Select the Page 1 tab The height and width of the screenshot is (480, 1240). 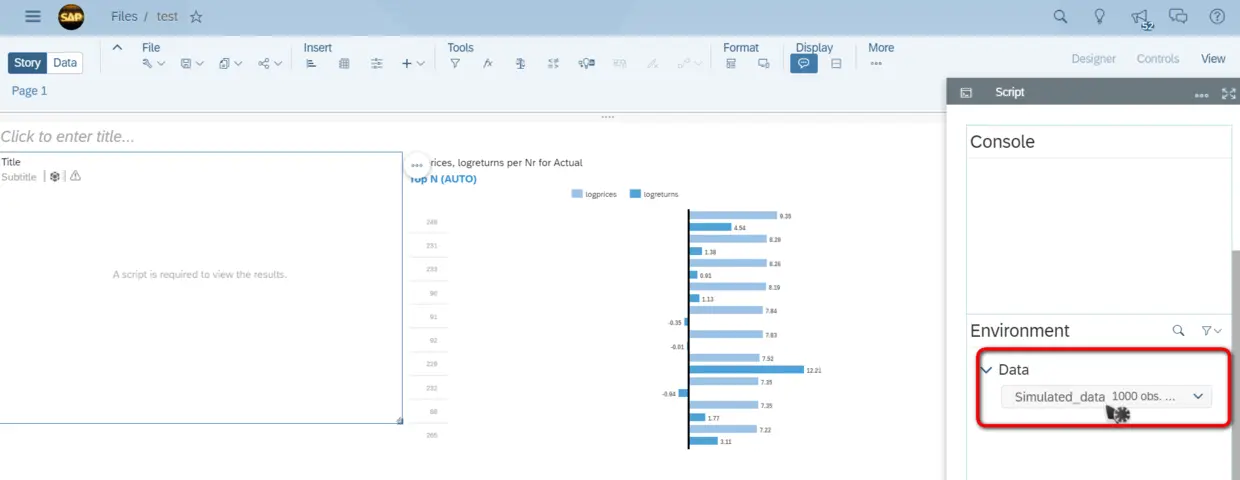(29, 91)
